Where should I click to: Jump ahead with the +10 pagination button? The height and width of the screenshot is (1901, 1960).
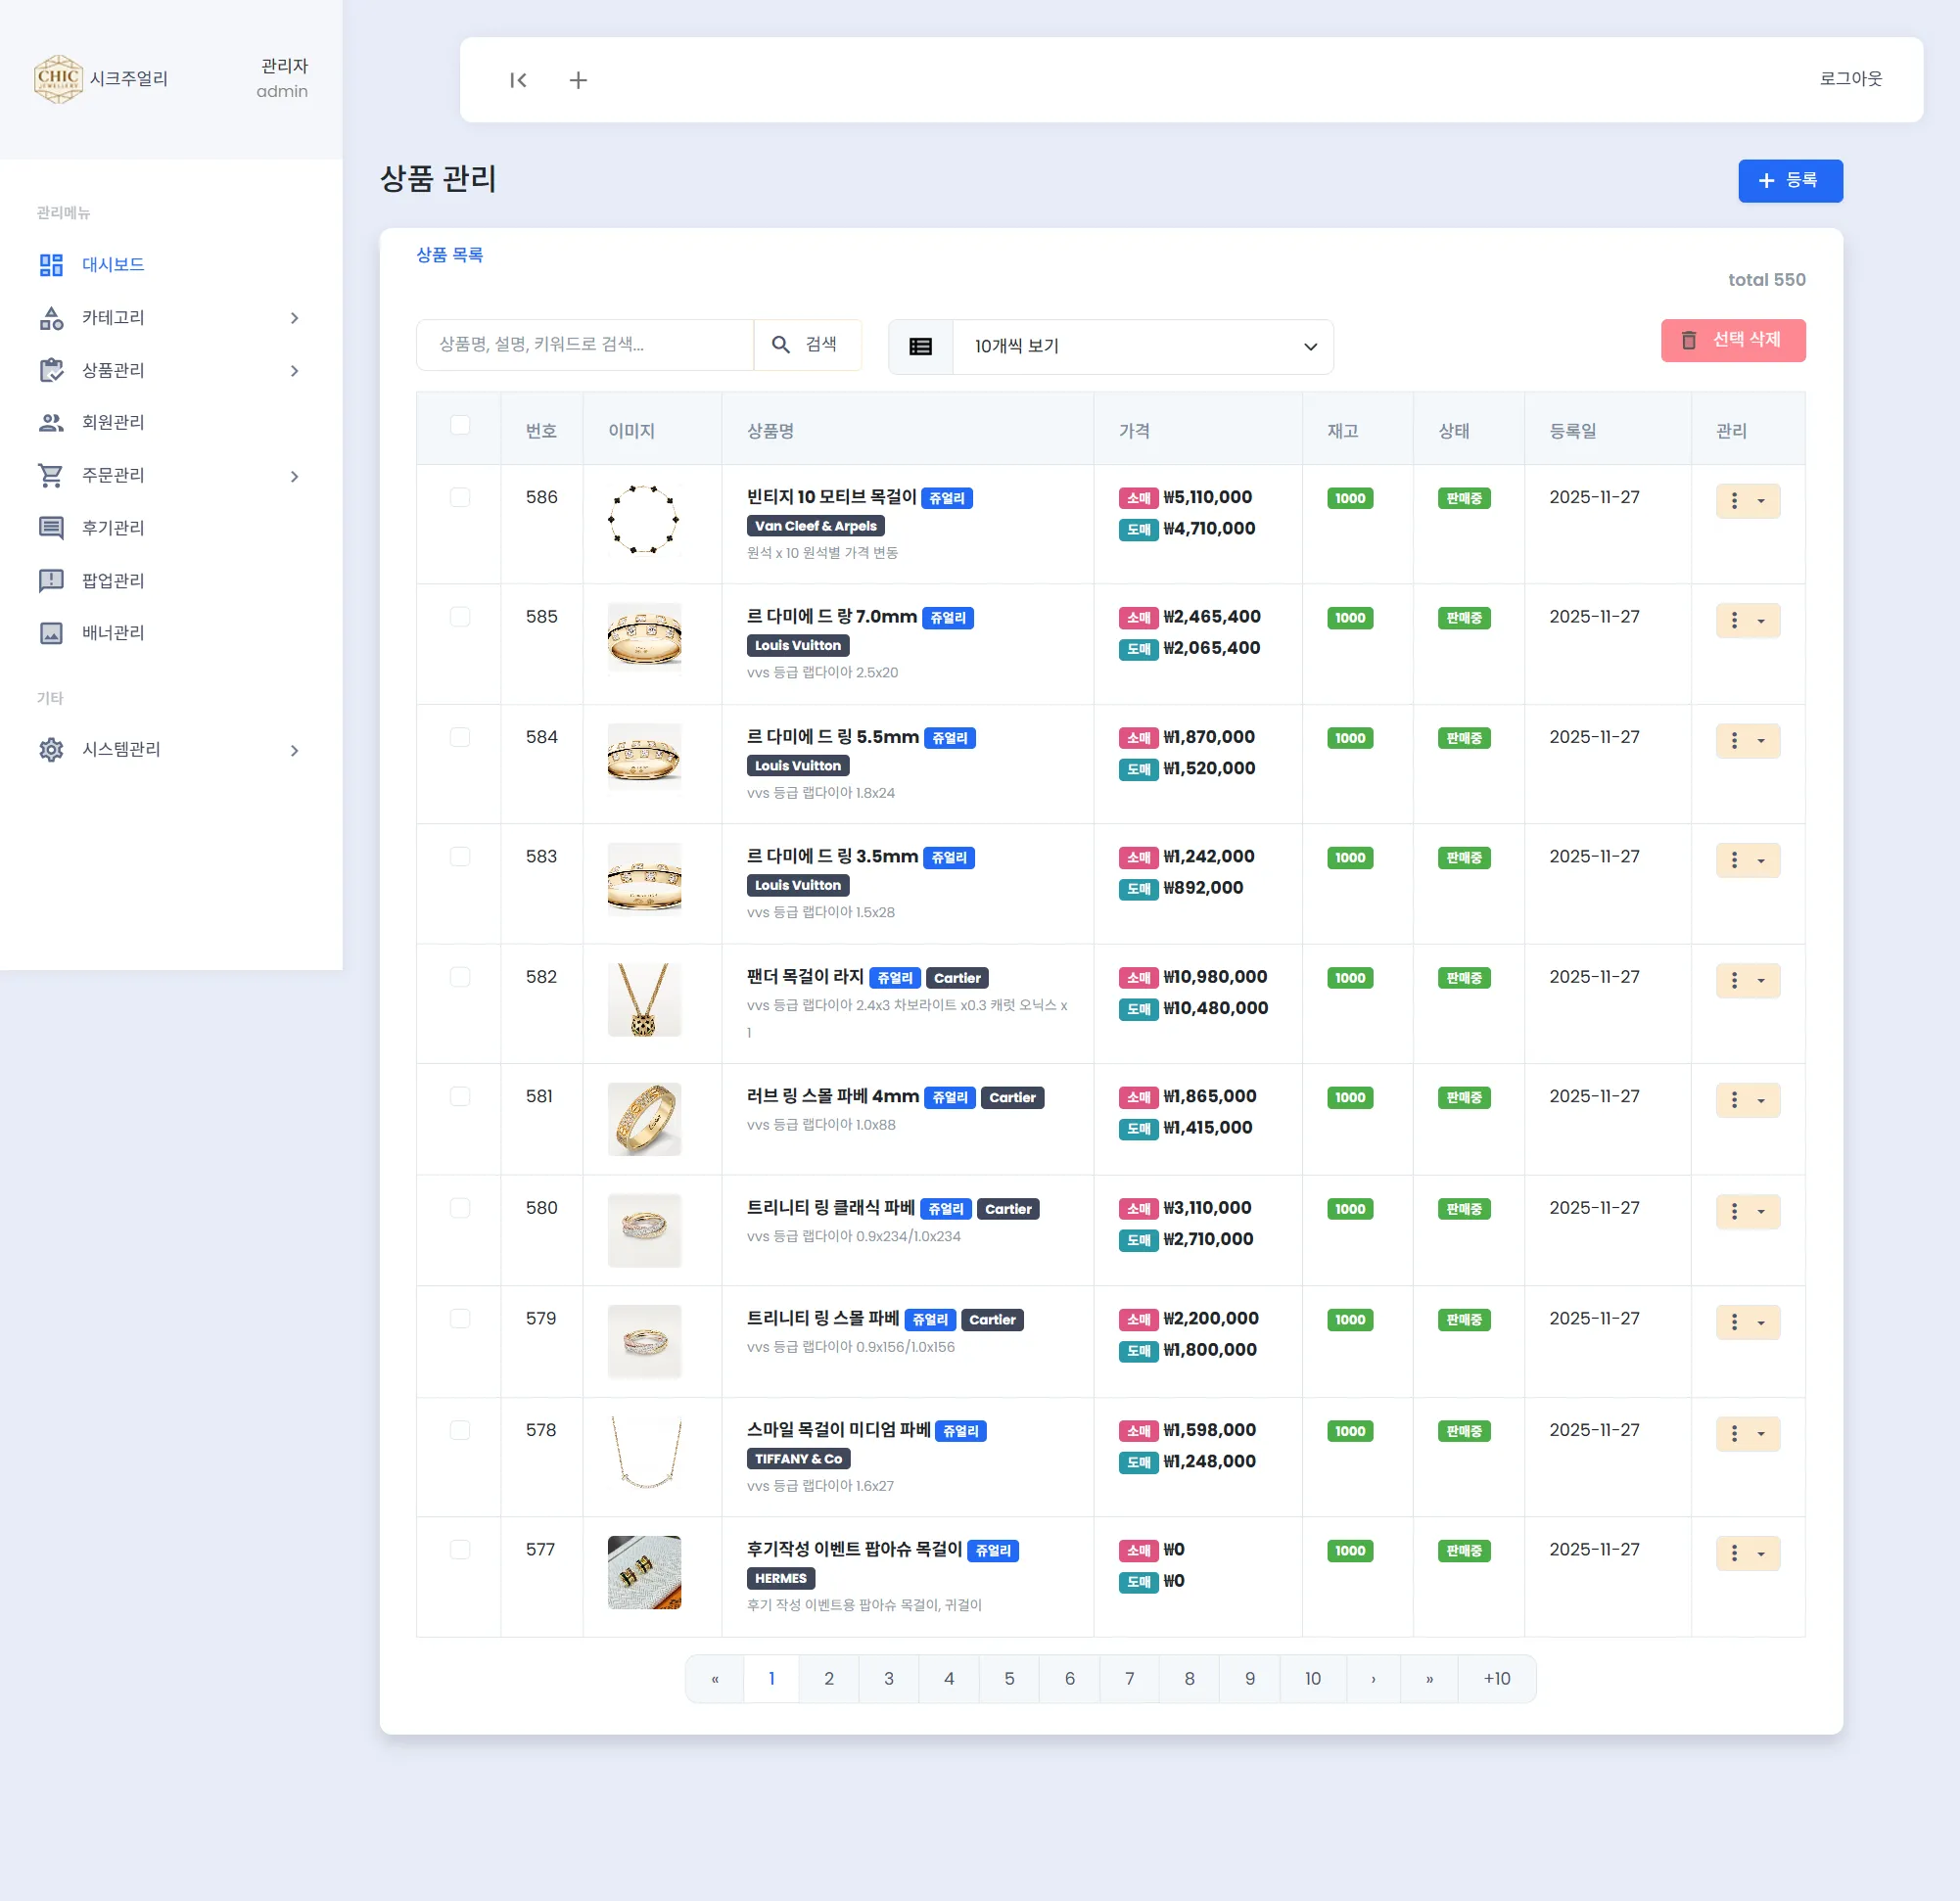[1497, 1679]
